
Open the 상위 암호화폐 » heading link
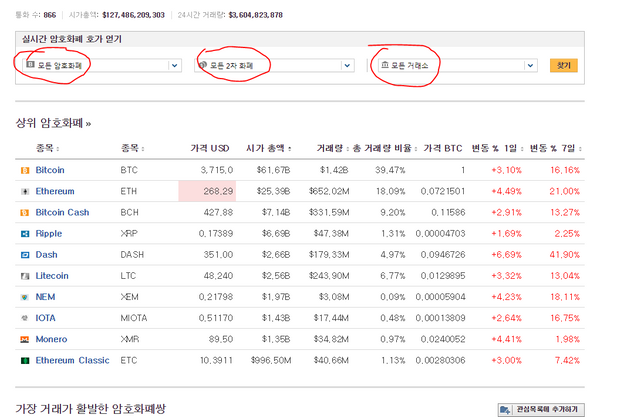[53, 123]
